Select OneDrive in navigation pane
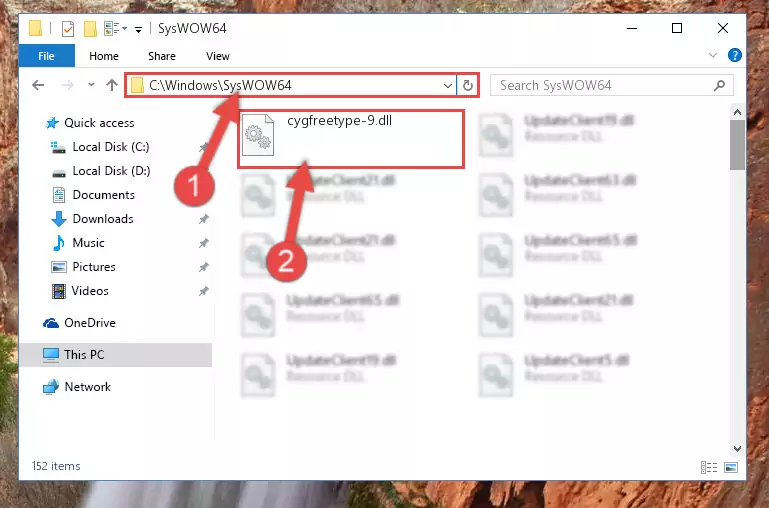 click(90, 323)
